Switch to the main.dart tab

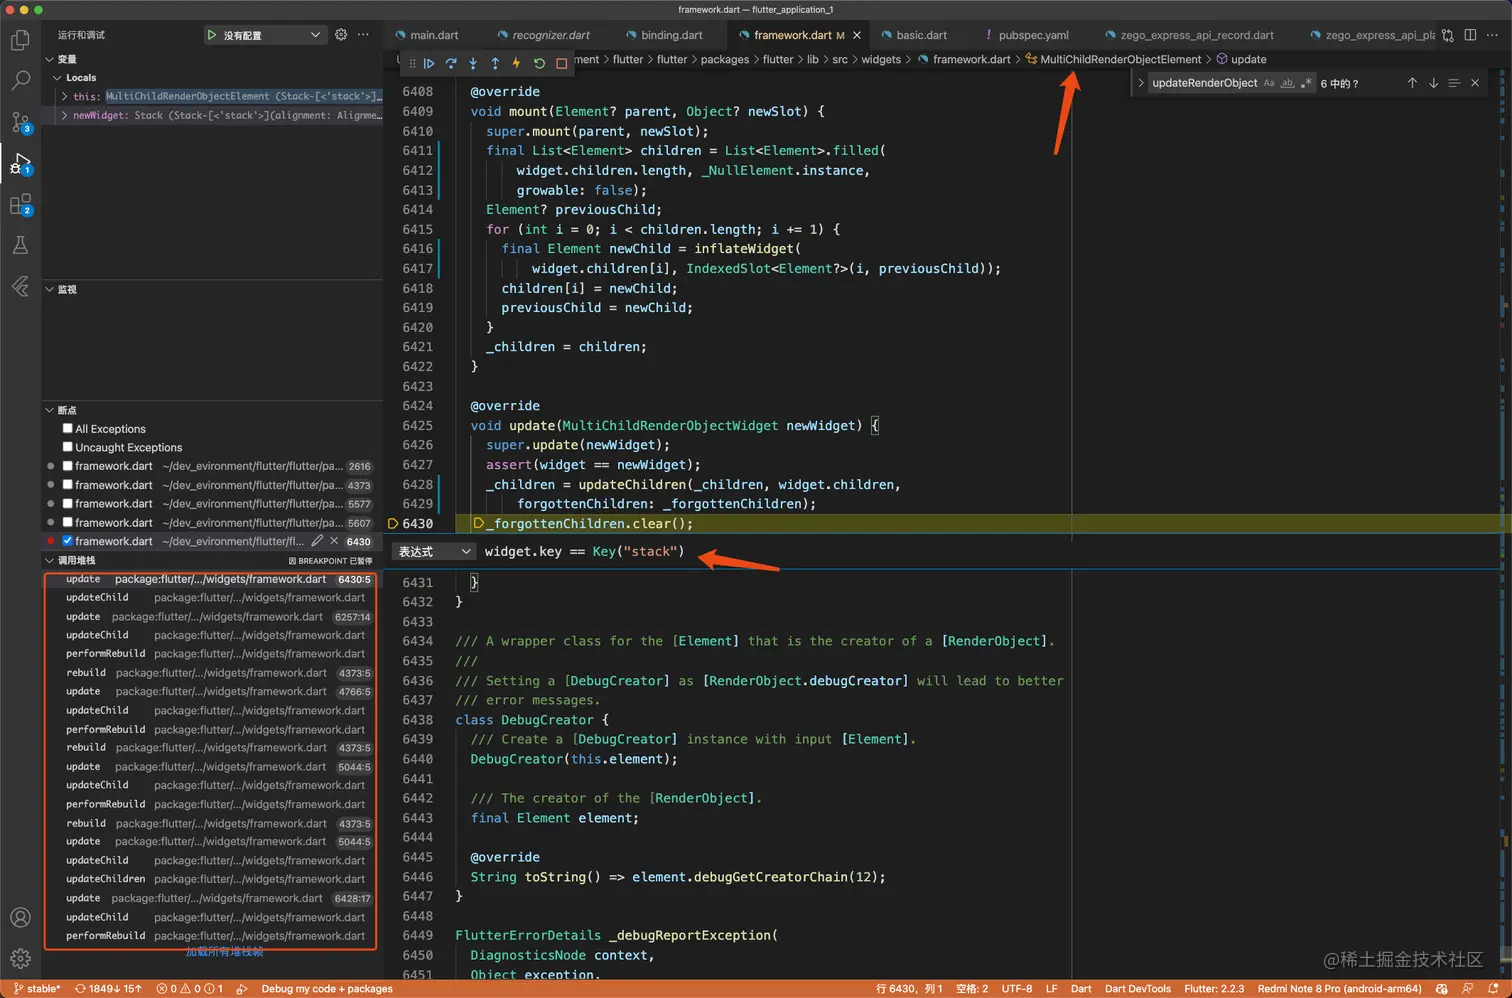pyautogui.click(x=433, y=35)
